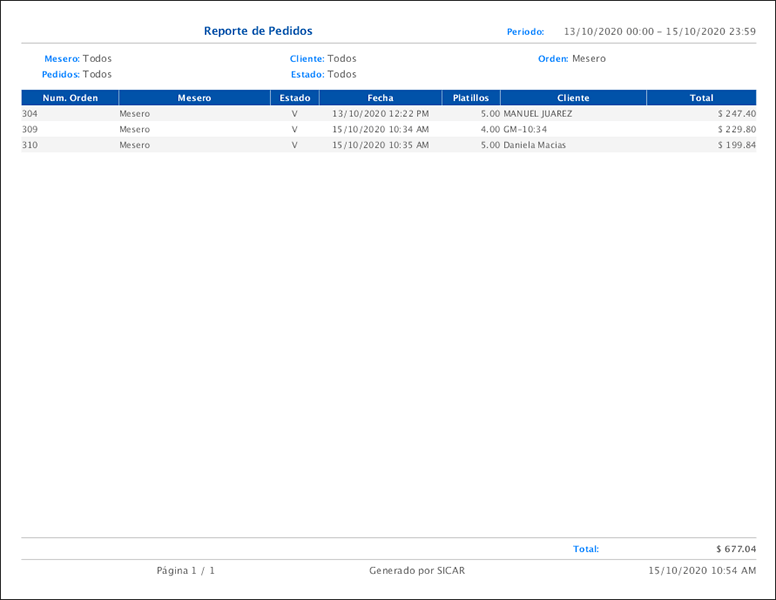Viewport: 776px width, 600px height.
Task: Select the Num. Orden column header
Action: click(x=70, y=98)
